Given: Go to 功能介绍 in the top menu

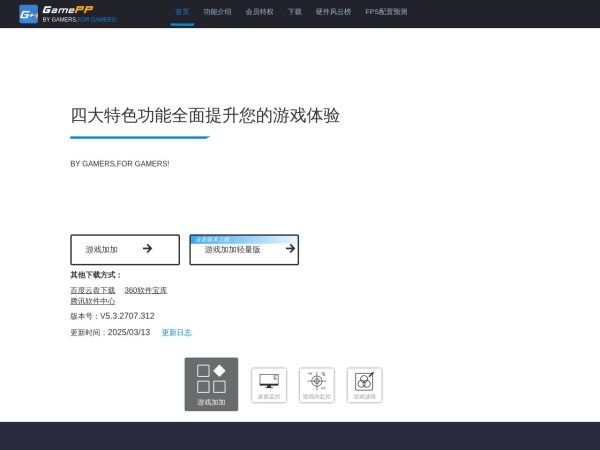Looking at the screenshot, I should [217, 12].
